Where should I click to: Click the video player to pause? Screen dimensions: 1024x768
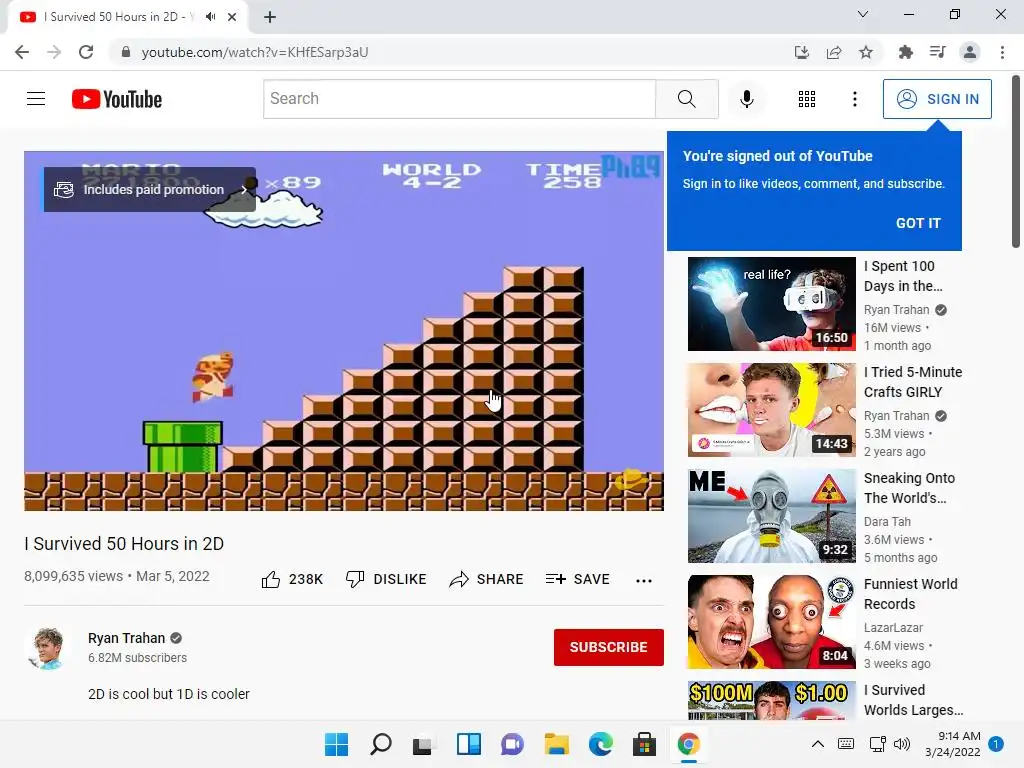click(x=344, y=330)
